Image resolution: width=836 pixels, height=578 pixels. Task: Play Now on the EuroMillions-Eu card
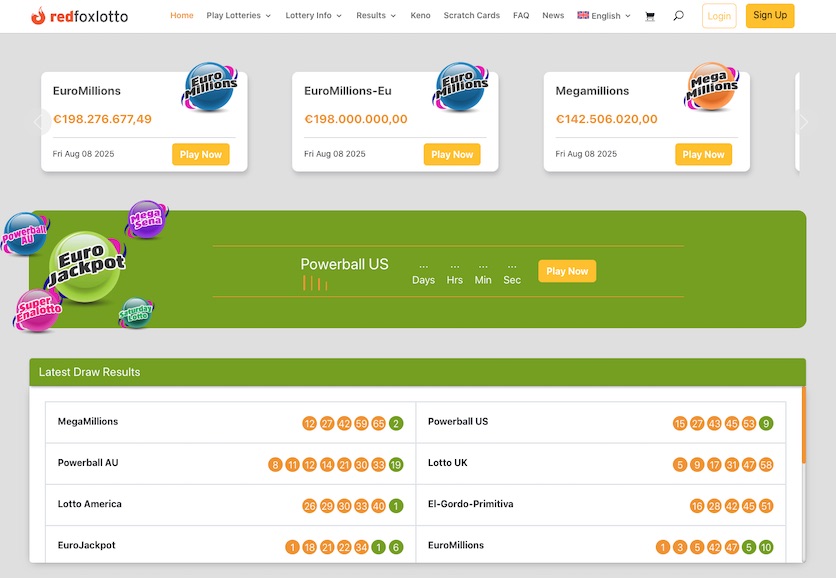452,154
